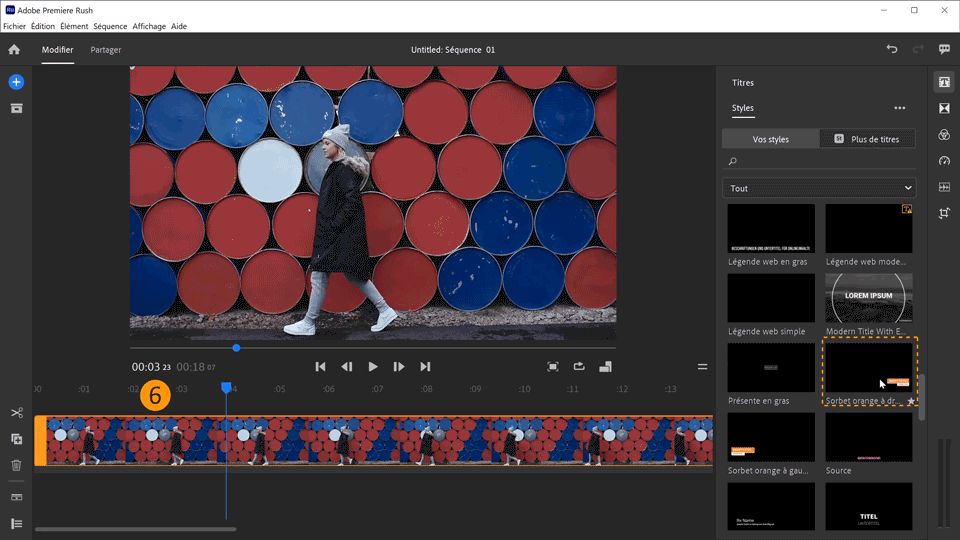The height and width of the screenshot is (540, 960).
Task: Toggle full screen preview button
Action: click(553, 367)
